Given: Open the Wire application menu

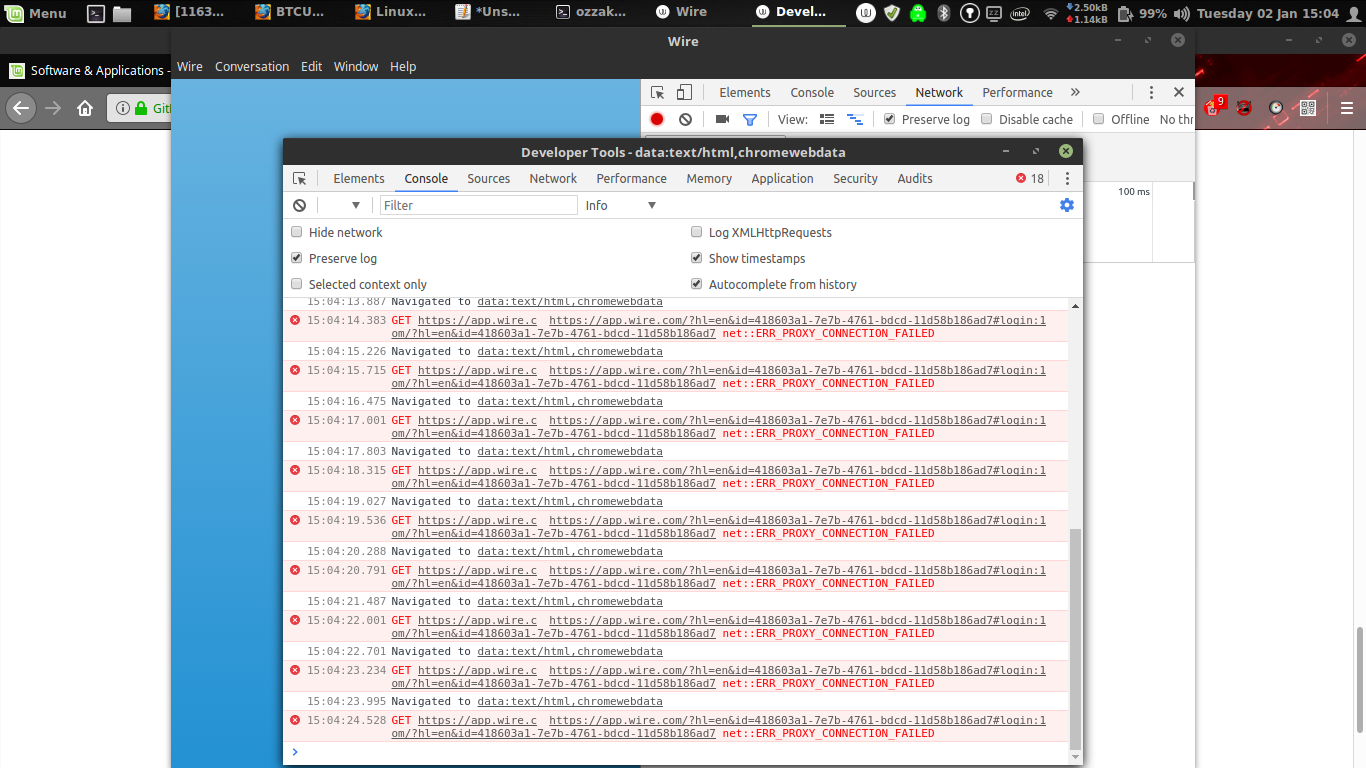Looking at the screenshot, I should click(190, 66).
